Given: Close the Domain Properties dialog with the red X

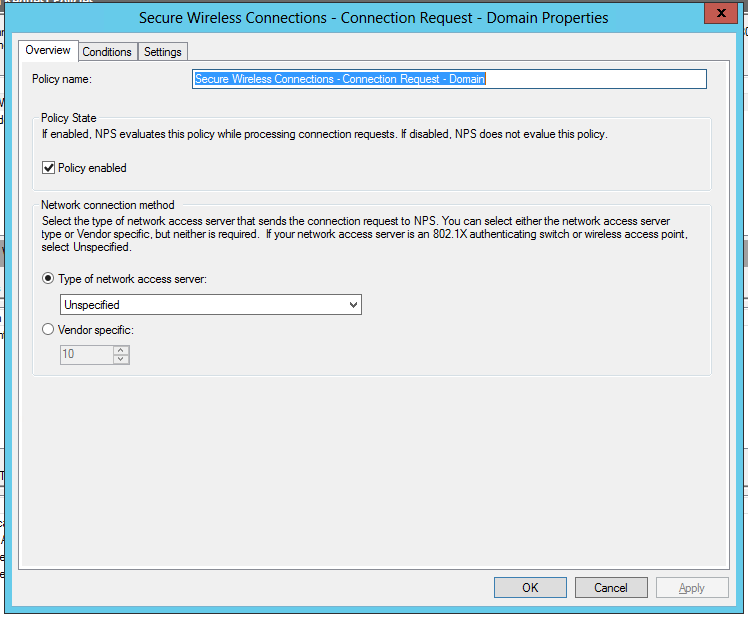Looking at the screenshot, I should pyautogui.click(x=721, y=13).
